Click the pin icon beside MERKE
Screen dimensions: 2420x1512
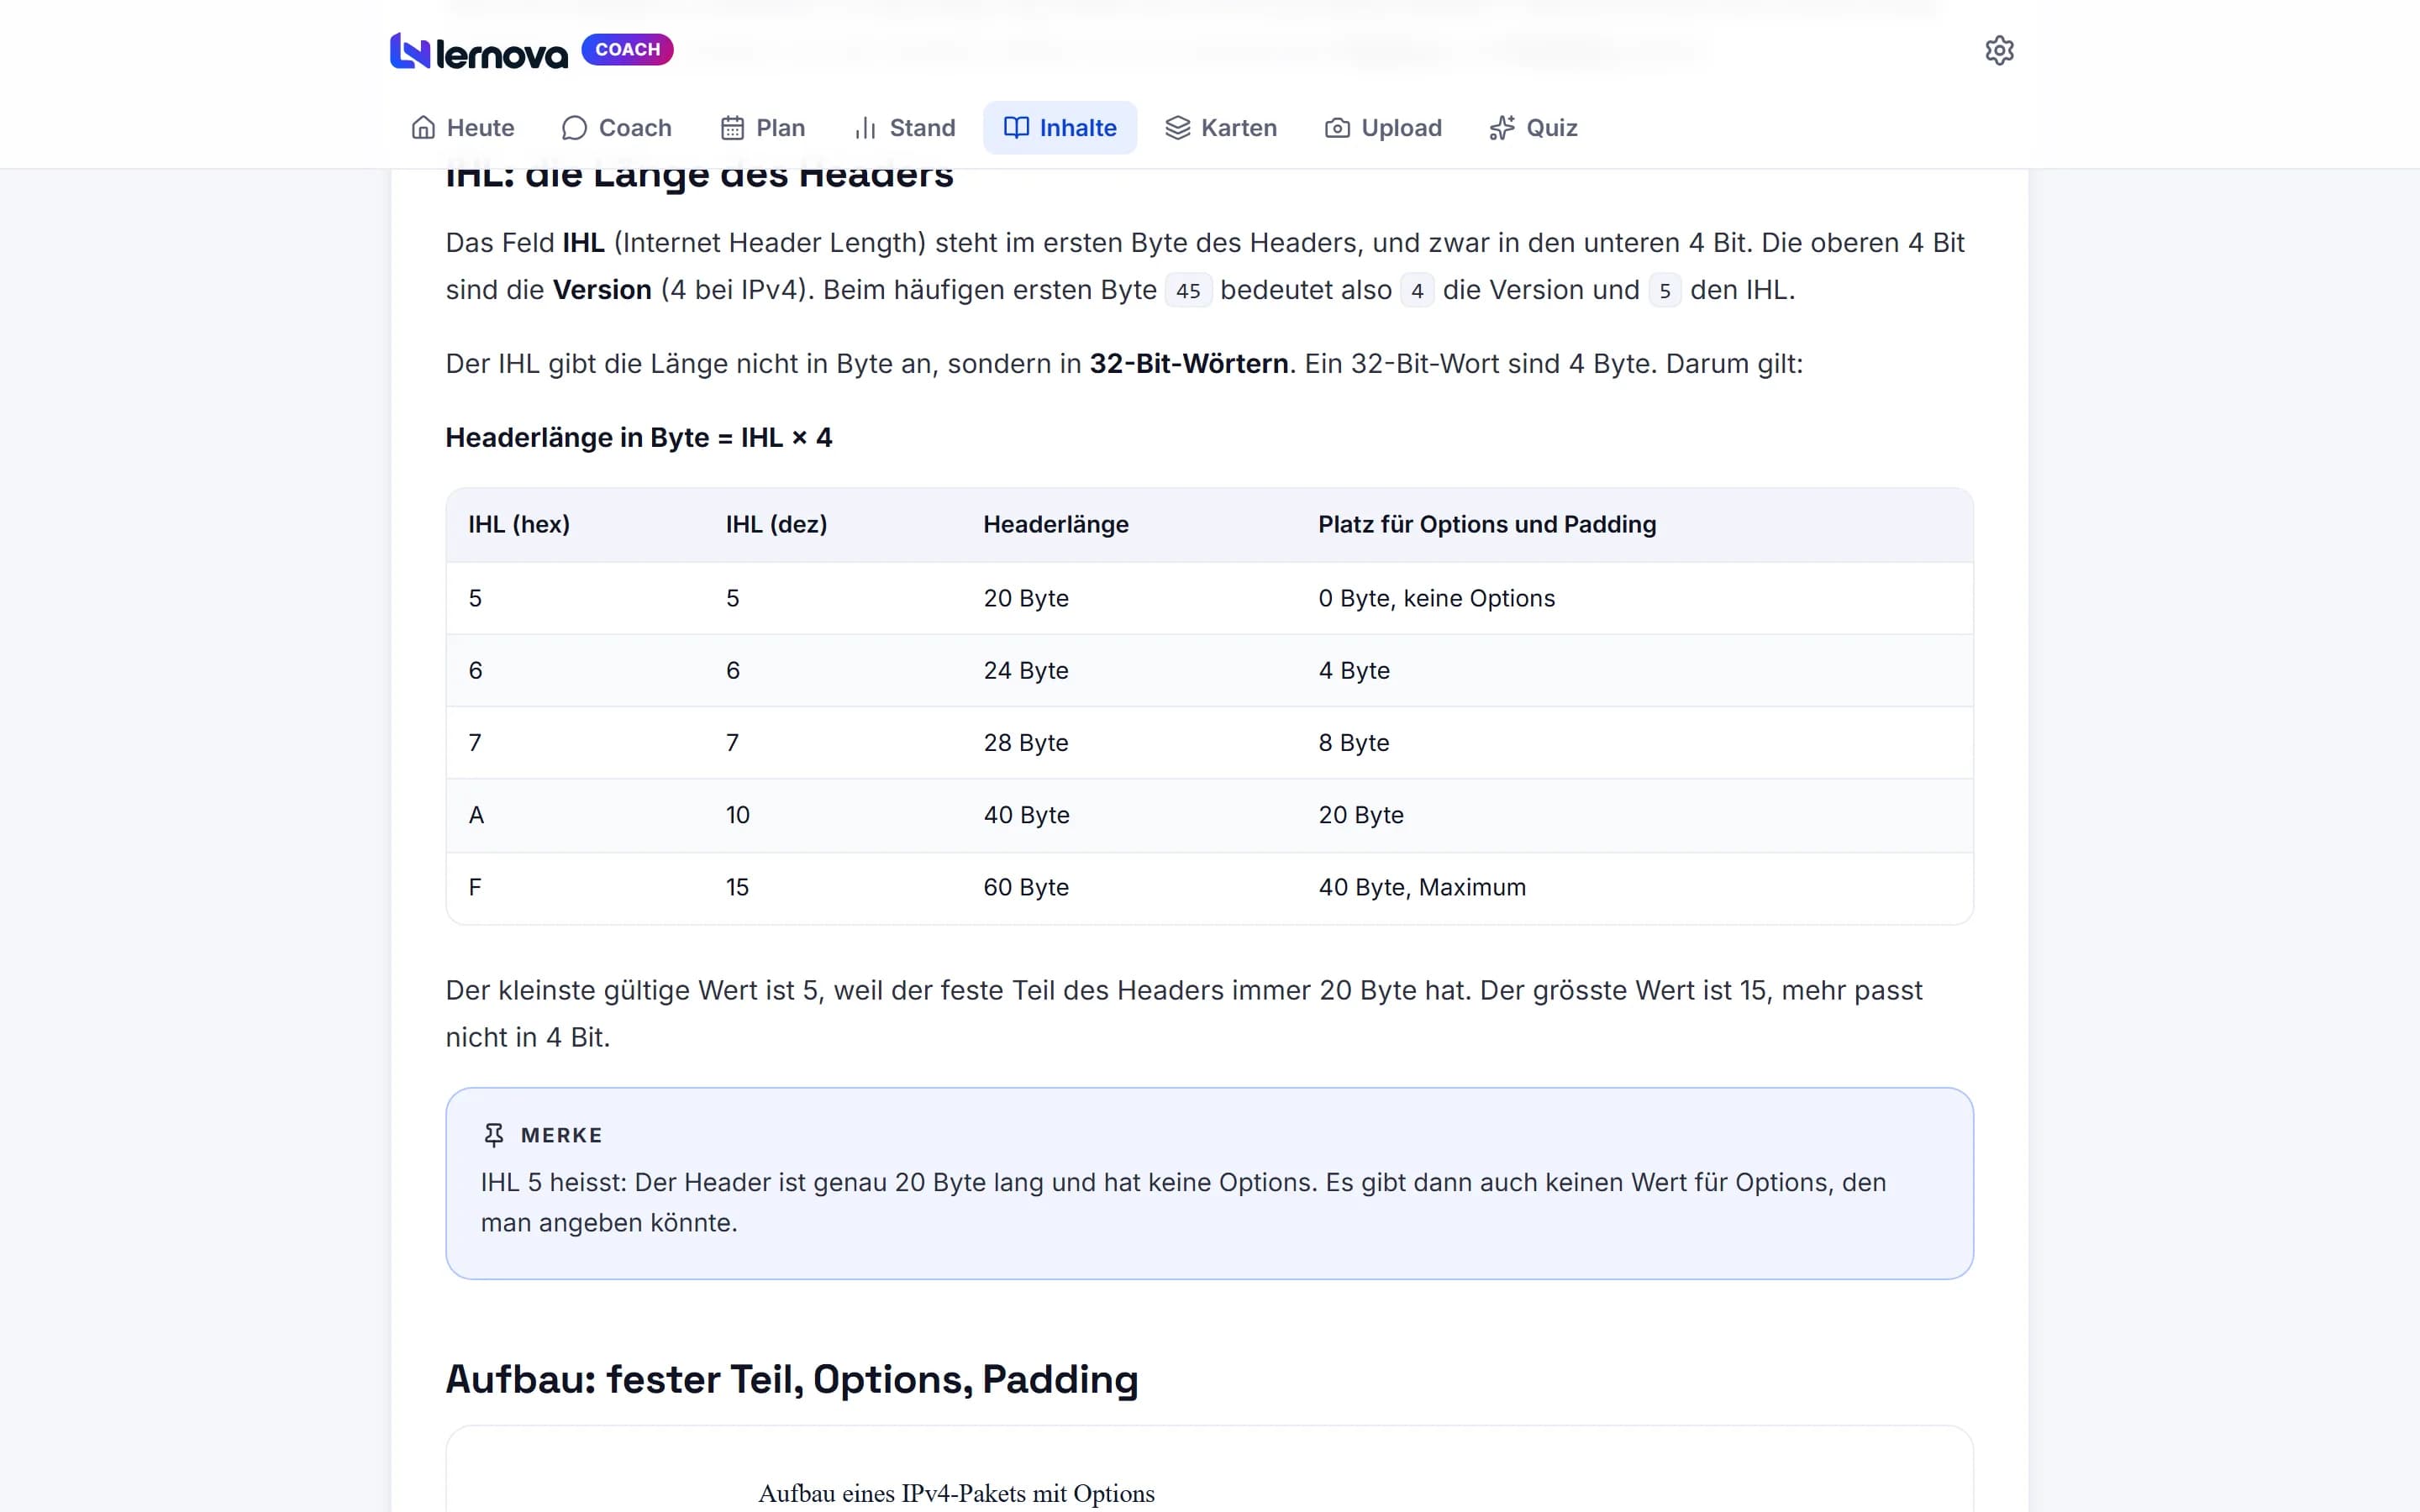pyautogui.click(x=493, y=1134)
